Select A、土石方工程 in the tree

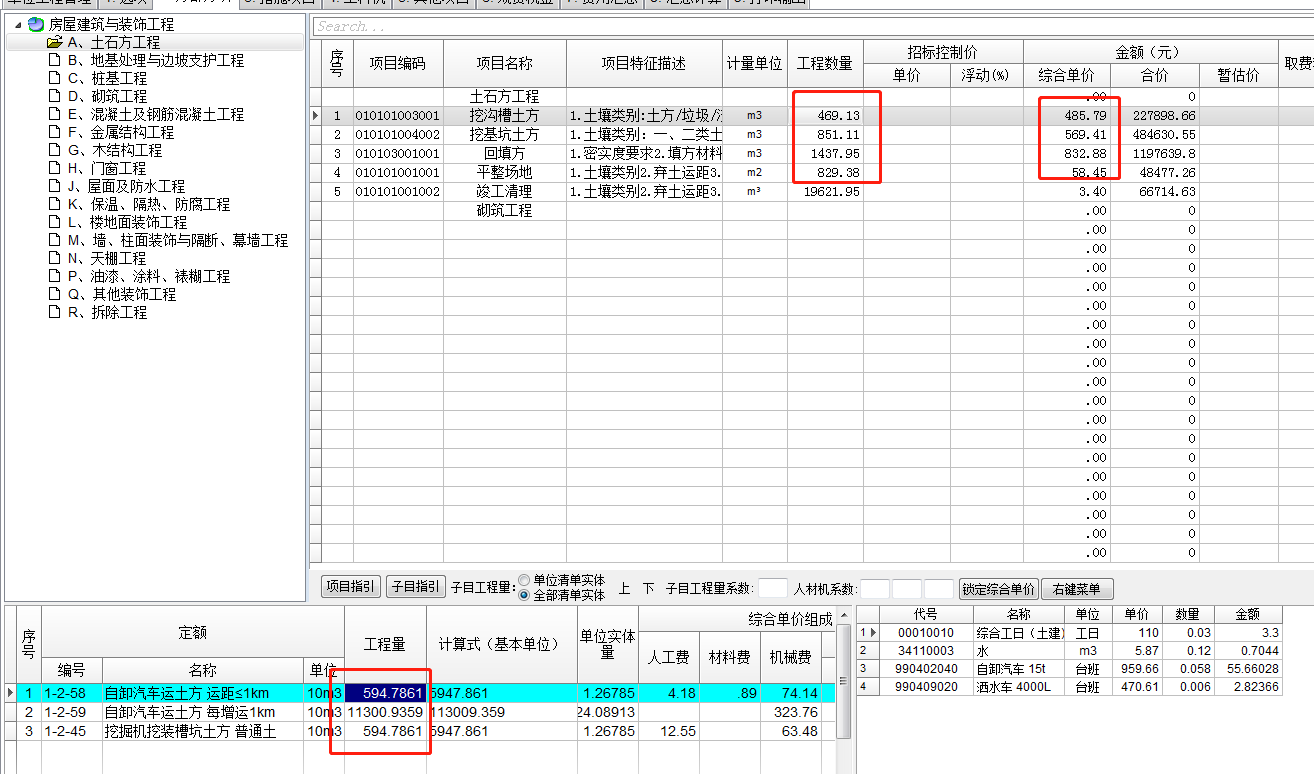point(114,42)
